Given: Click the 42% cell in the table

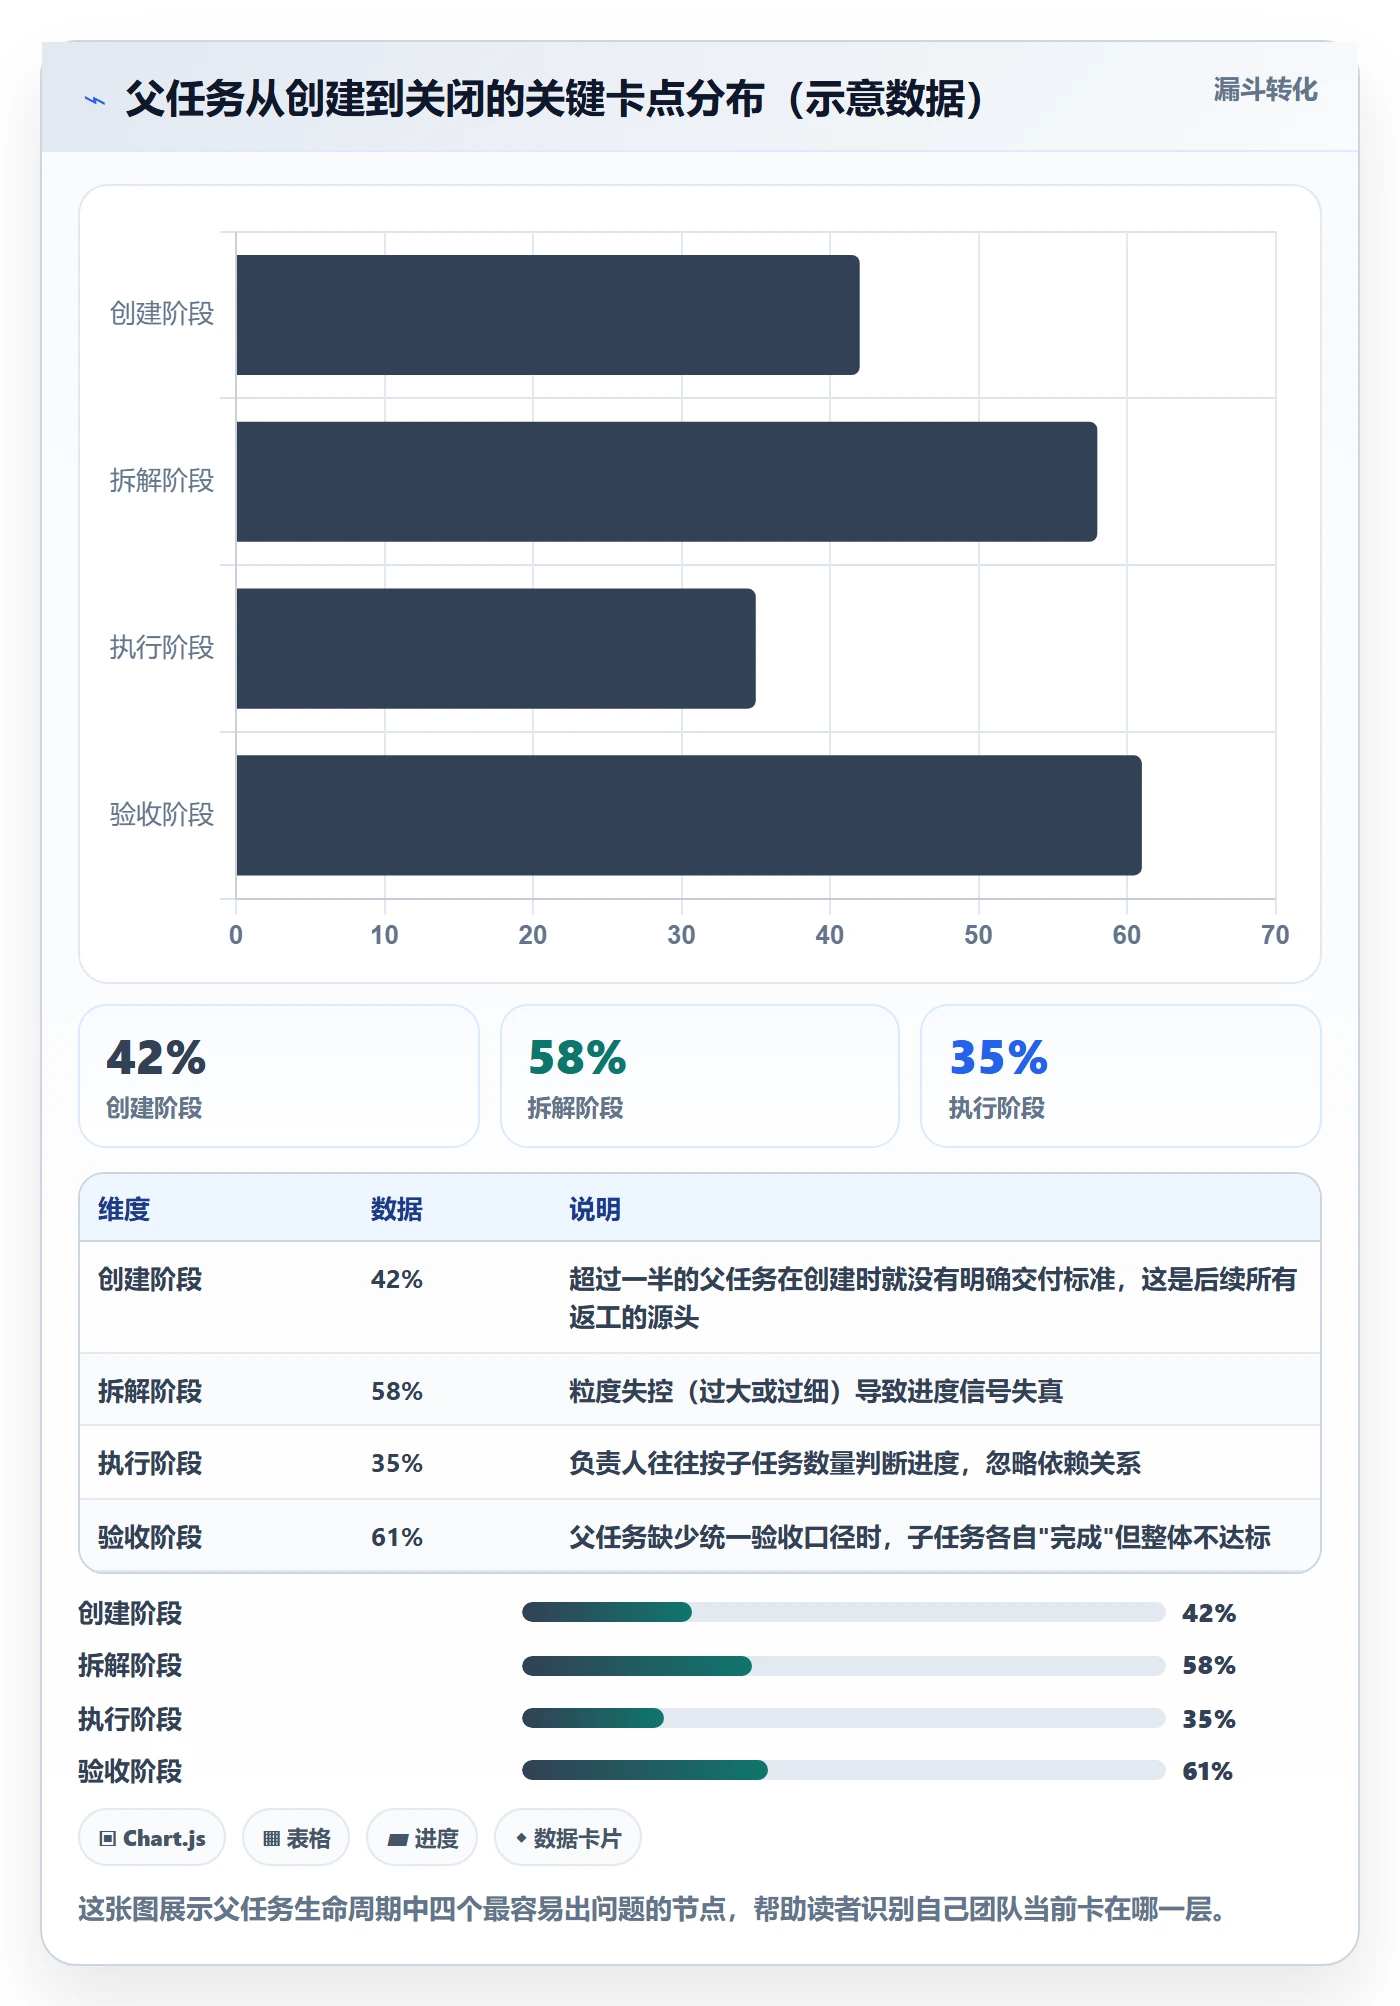Looking at the screenshot, I should (x=397, y=1279).
